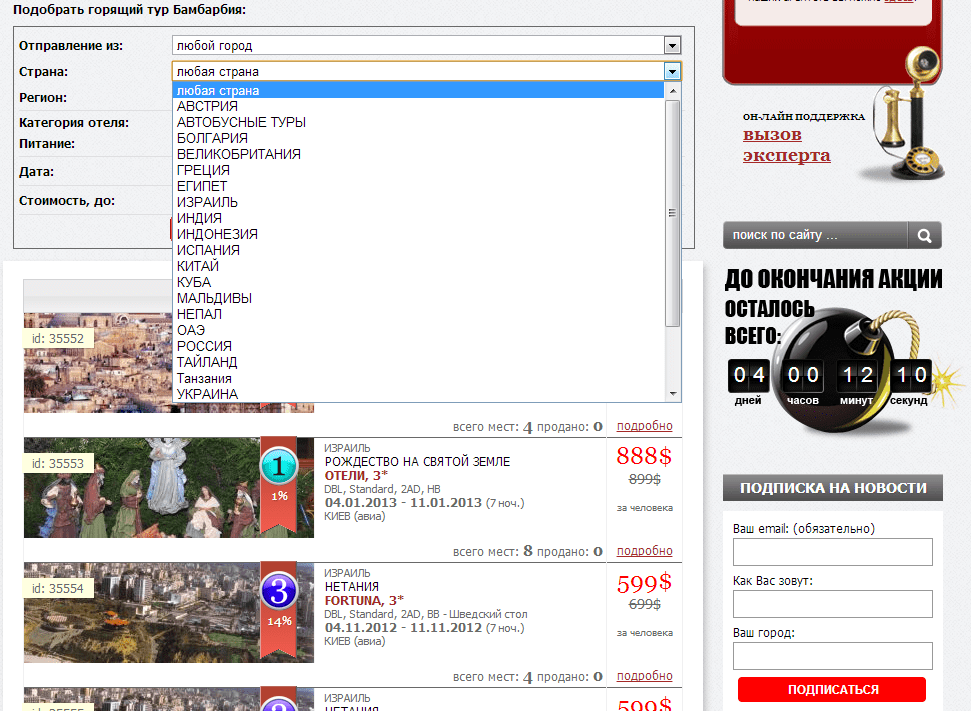
Task: Select 'РОССИЯ' country option
Action: click(x=418, y=346)
